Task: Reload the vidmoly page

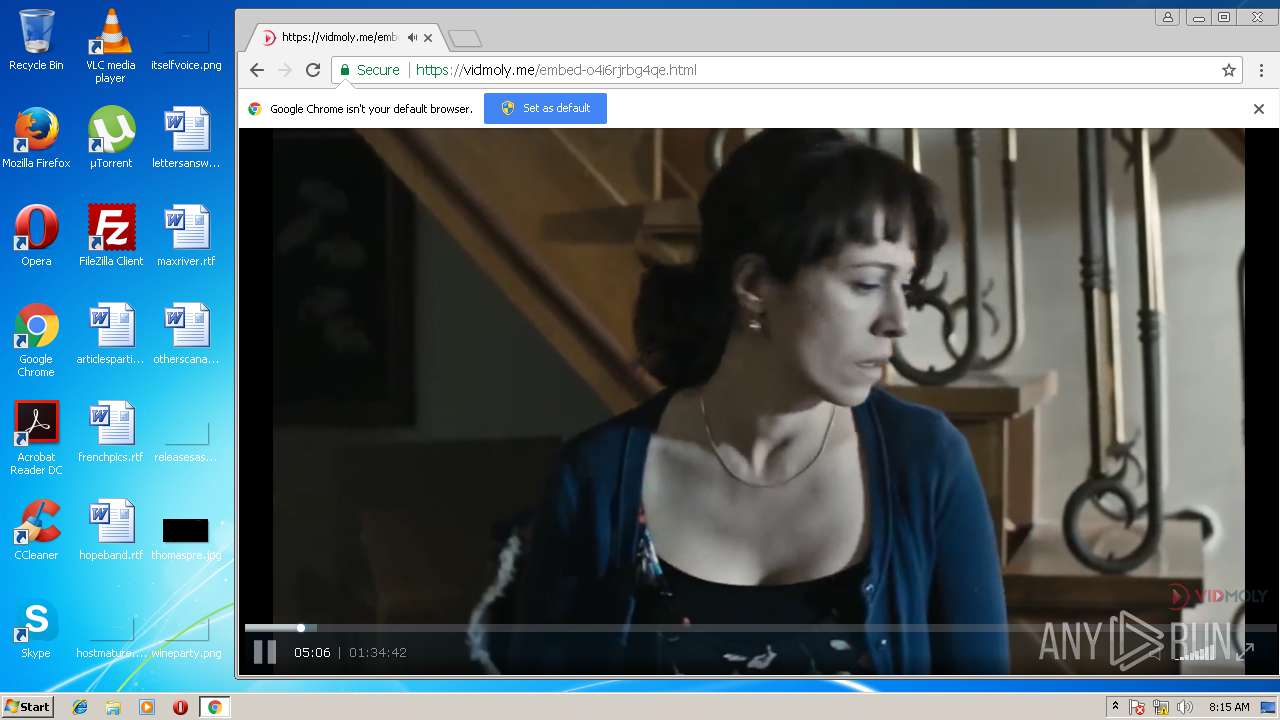Action: [x=313, y=70]
